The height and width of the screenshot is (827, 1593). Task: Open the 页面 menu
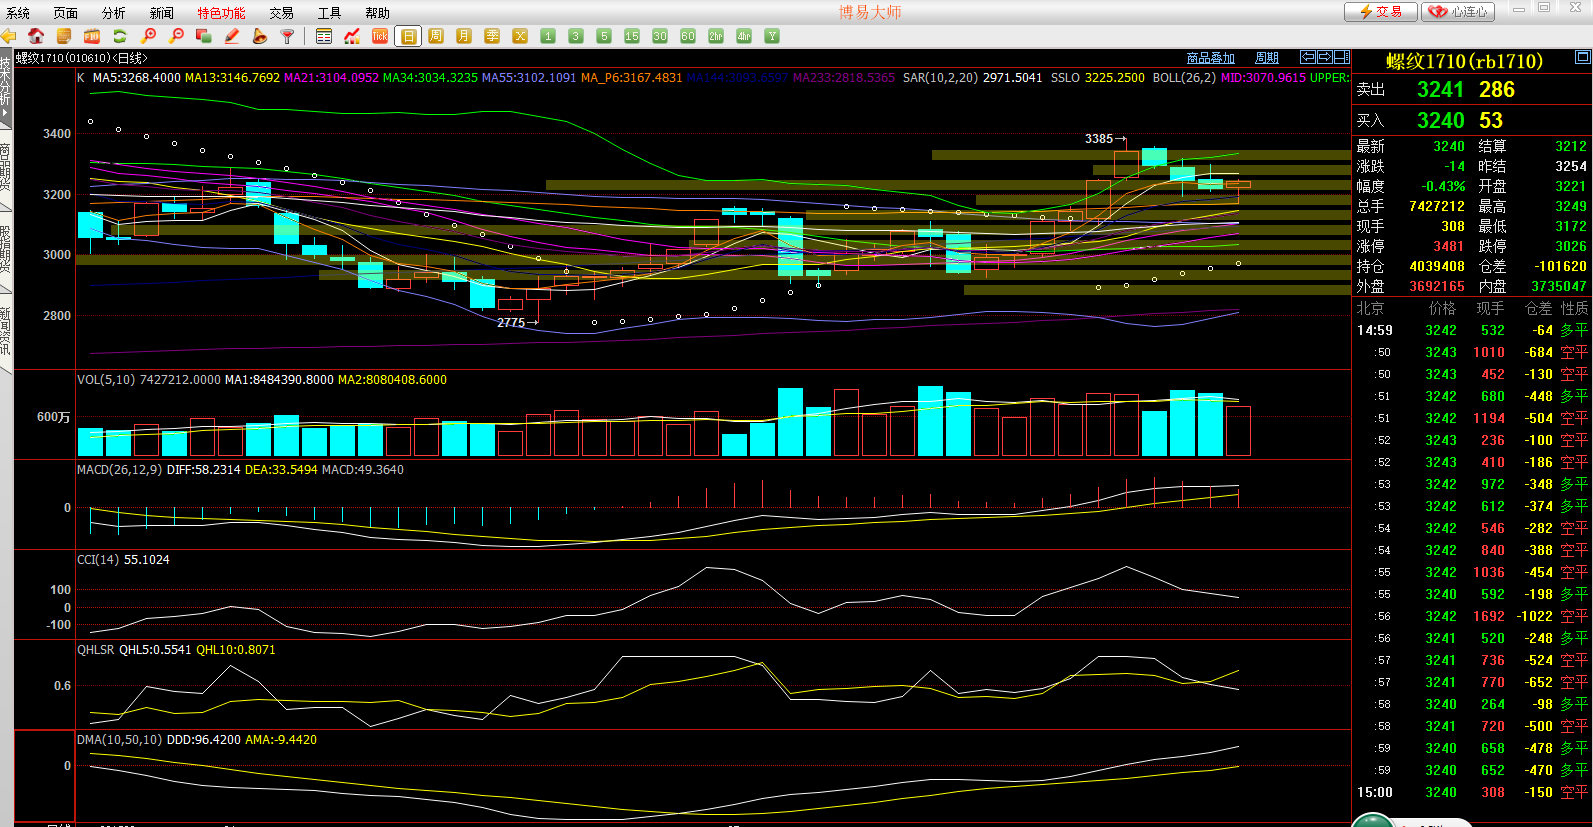[66, 13]
